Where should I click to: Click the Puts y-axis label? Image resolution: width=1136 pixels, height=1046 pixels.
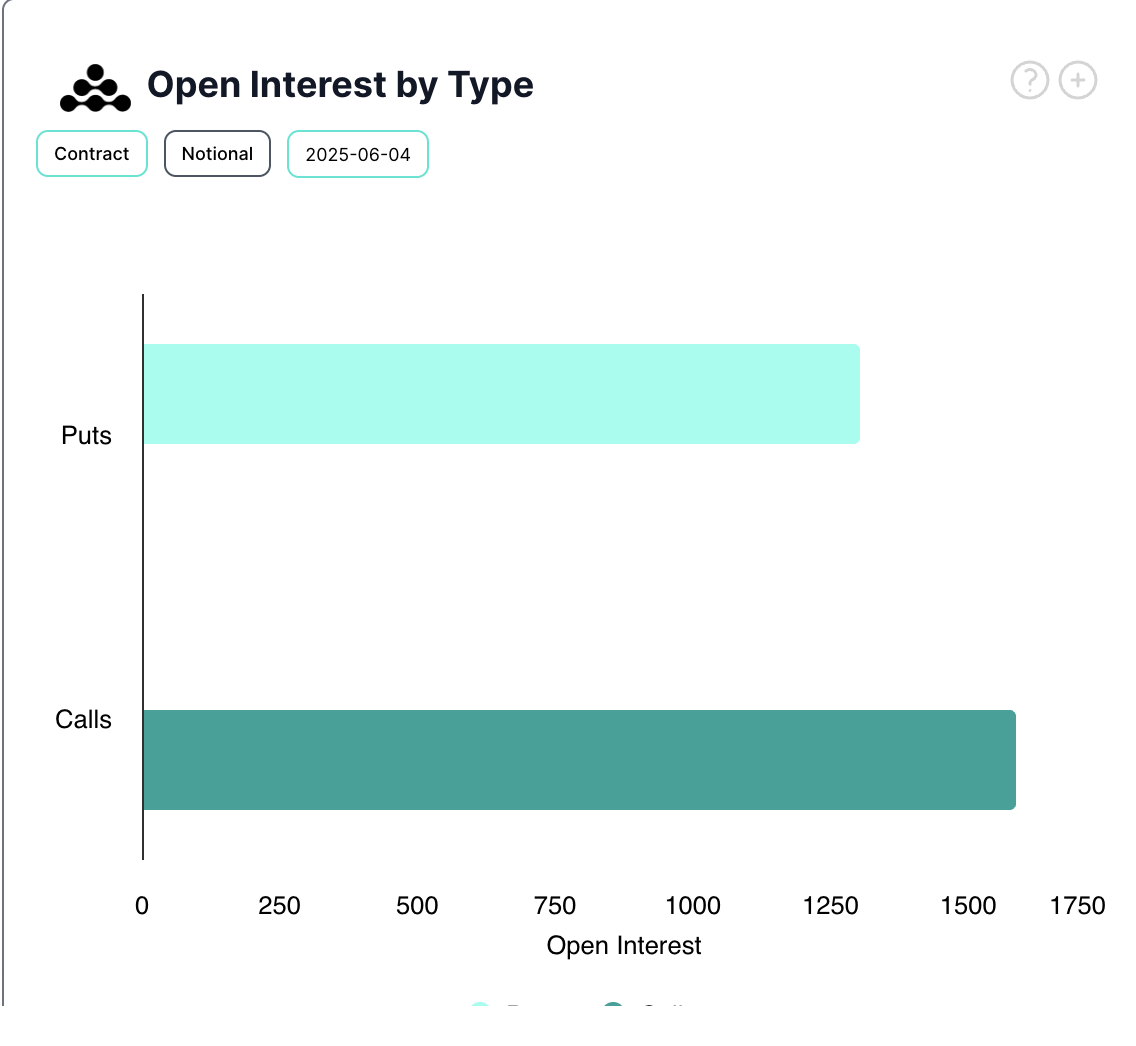point(86,436)
